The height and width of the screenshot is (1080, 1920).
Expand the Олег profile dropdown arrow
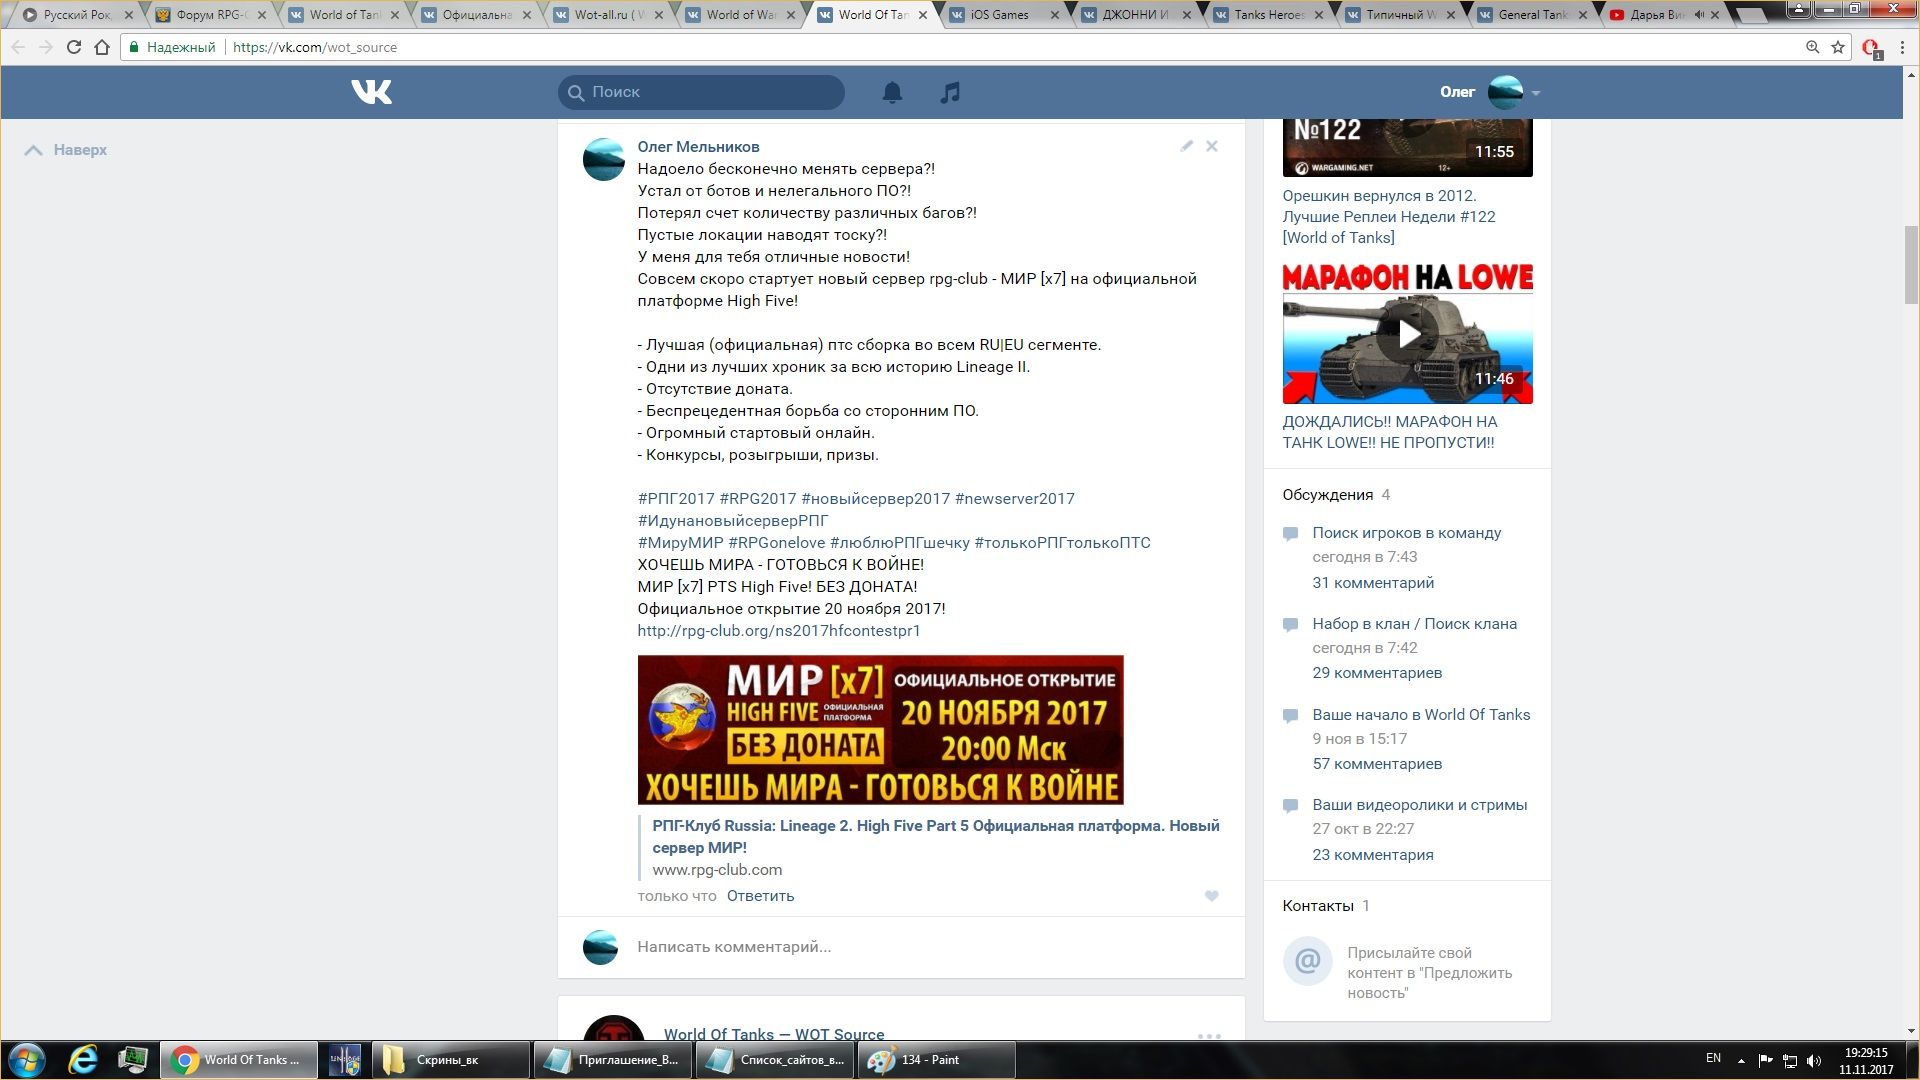pyautogui.click(x=1536, y=93)
